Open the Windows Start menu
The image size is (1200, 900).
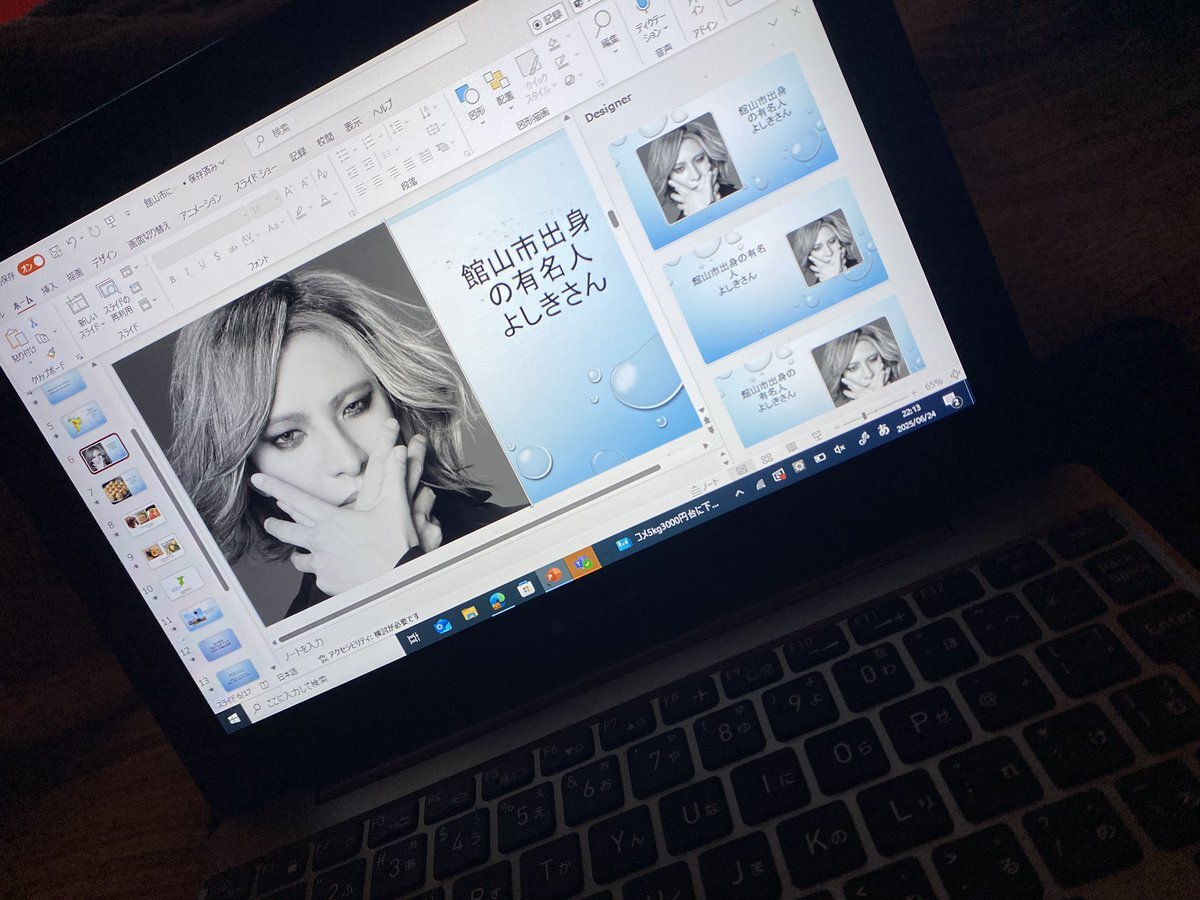(x=234, y=718)
